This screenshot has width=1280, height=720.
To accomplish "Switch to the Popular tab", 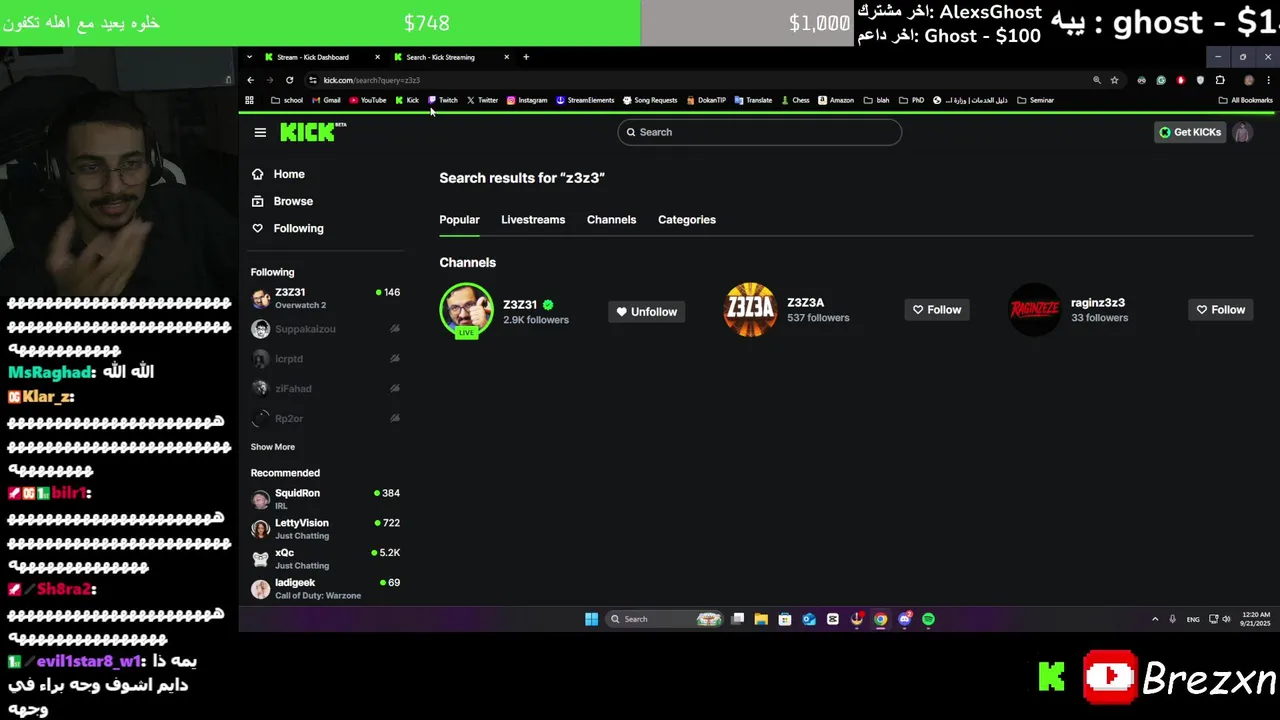I will pyautogui.click(x=459, y=220).
